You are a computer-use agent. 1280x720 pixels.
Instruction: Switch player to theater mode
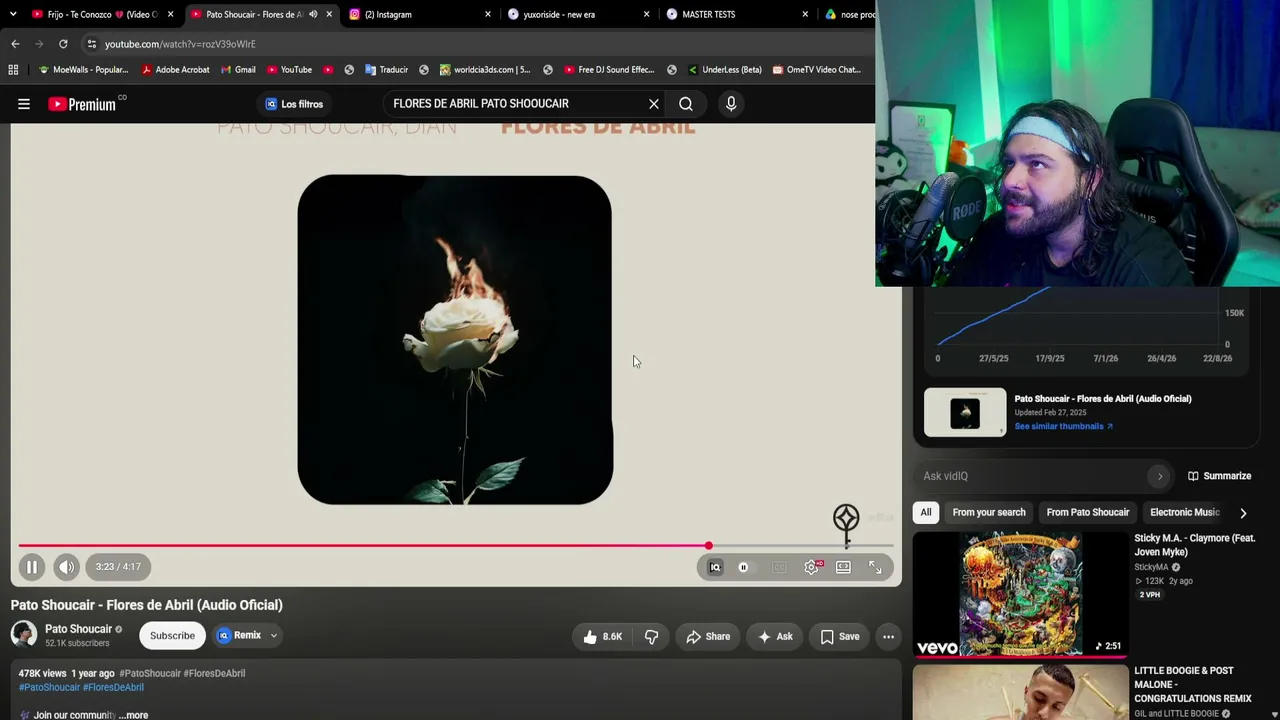tap(844, 567)
